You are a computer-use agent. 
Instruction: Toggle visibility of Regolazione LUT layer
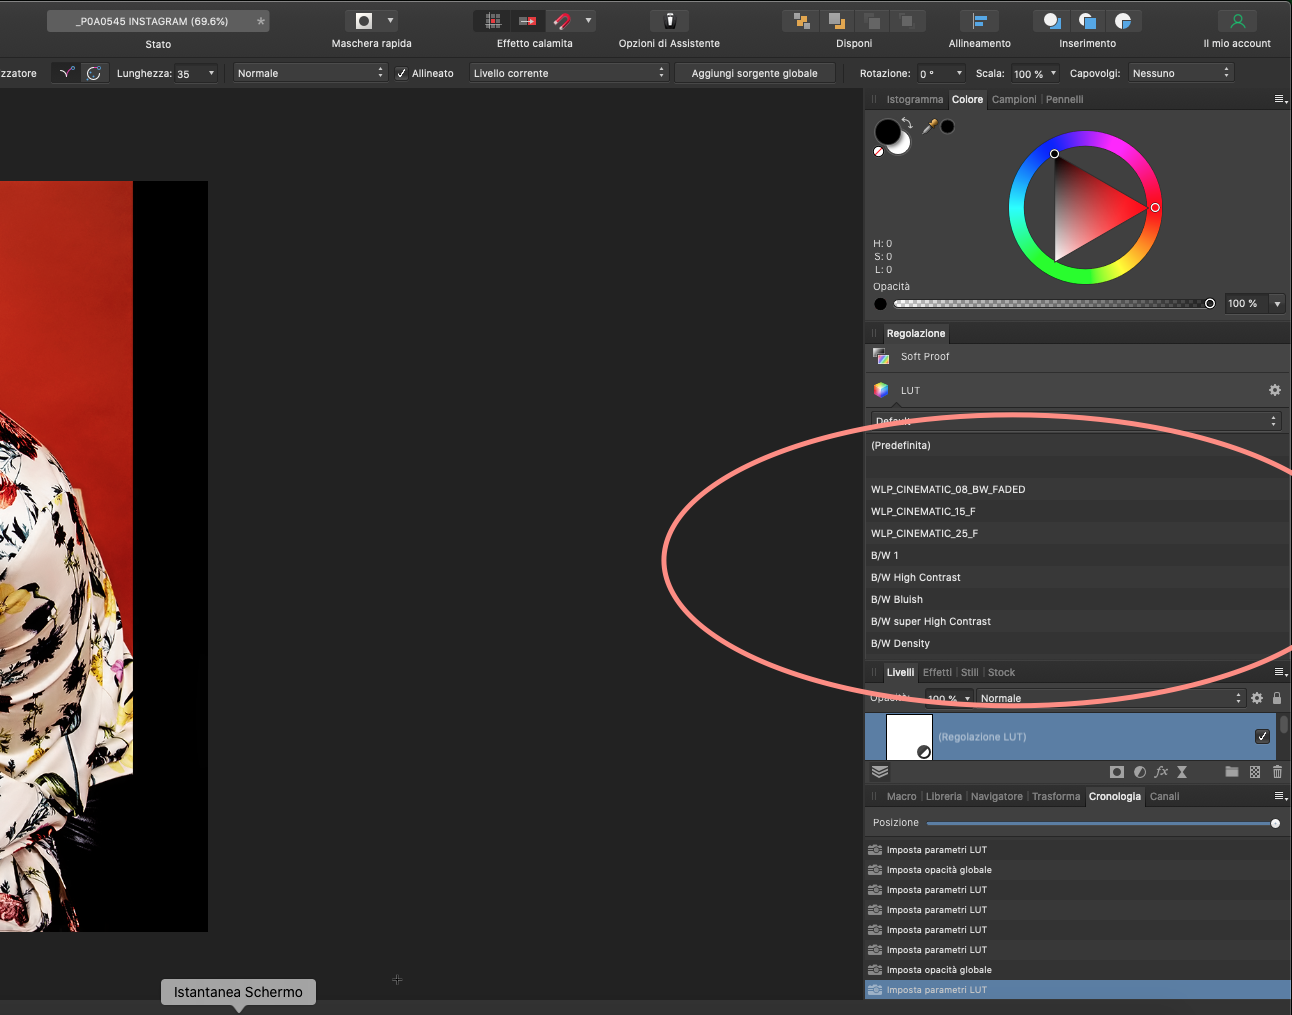pyautogui.click(x=1262, y=736)
